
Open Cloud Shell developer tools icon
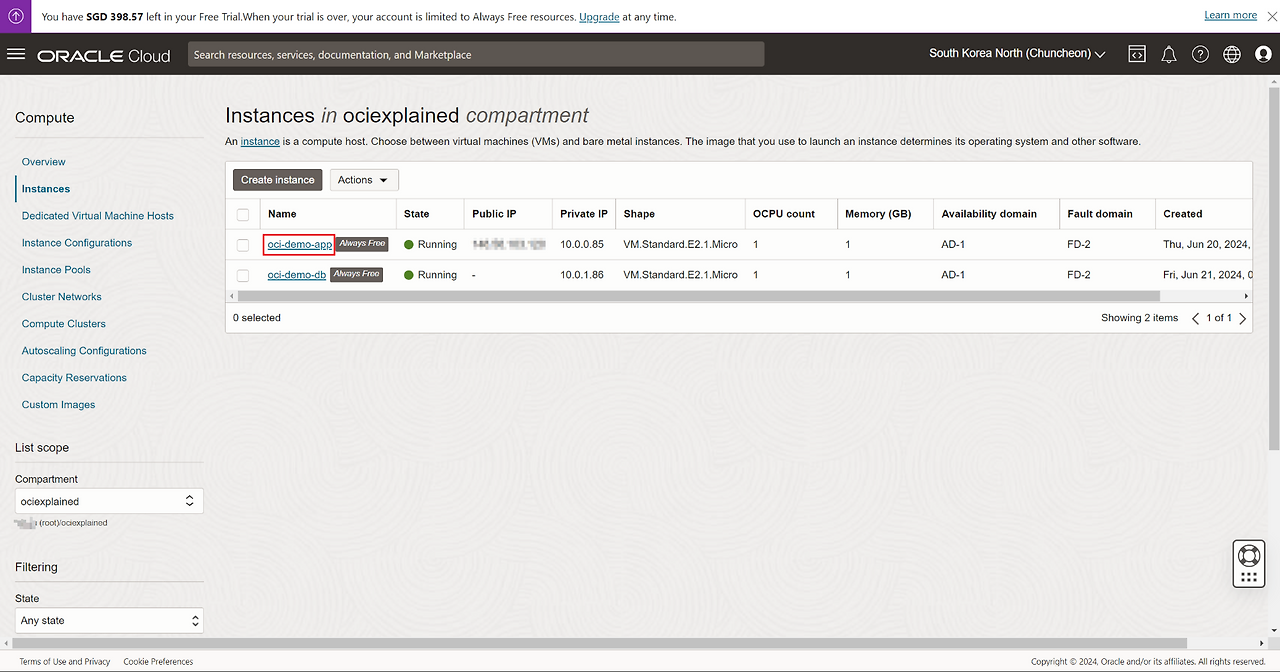click(x=1137, y=54)
